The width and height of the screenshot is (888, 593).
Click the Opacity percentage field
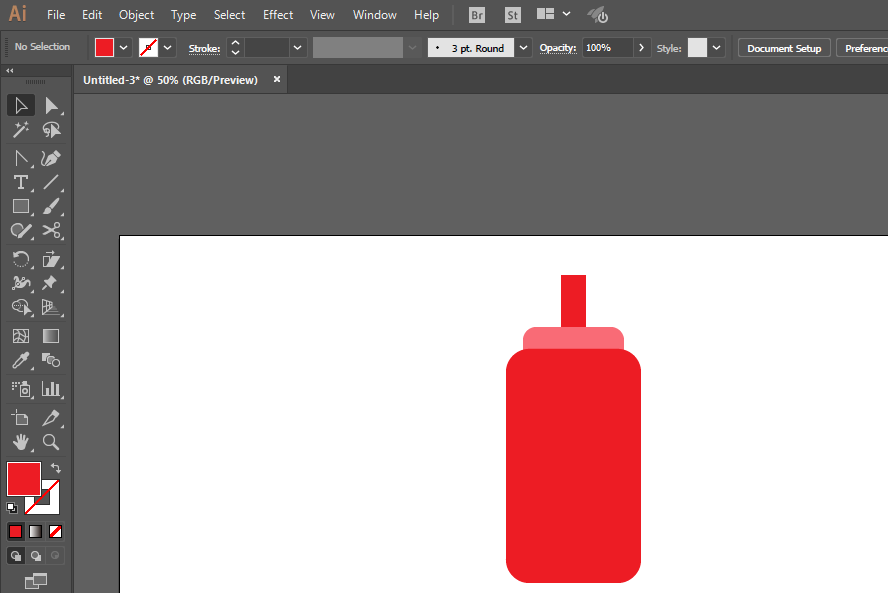point(606,48)
